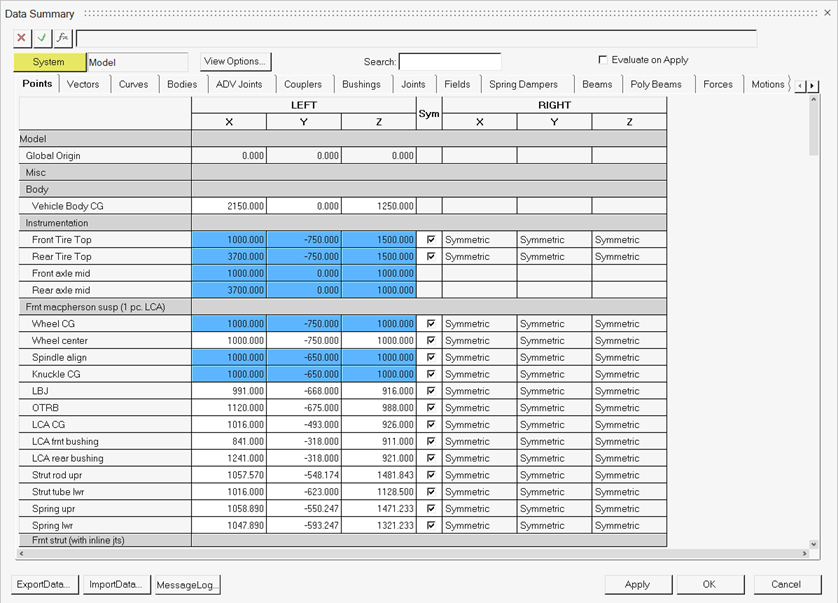Click the vertical scrollbar down arrow
Screen dimensions: 838x603
(813, 544)
